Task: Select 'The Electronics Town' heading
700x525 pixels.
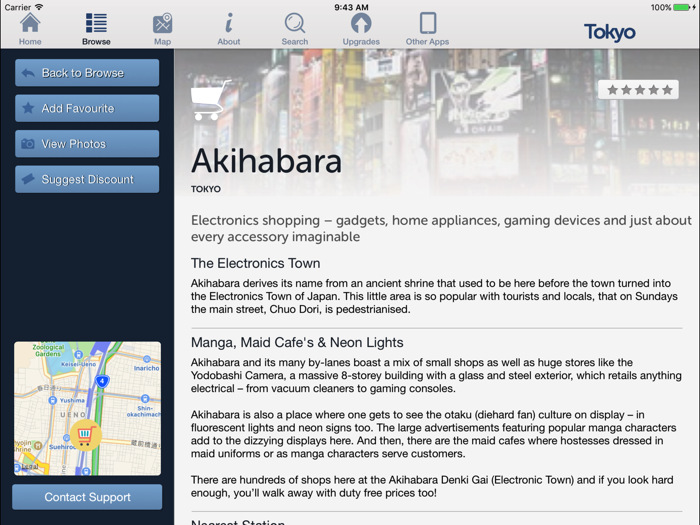Action: [x=255, y=263]
